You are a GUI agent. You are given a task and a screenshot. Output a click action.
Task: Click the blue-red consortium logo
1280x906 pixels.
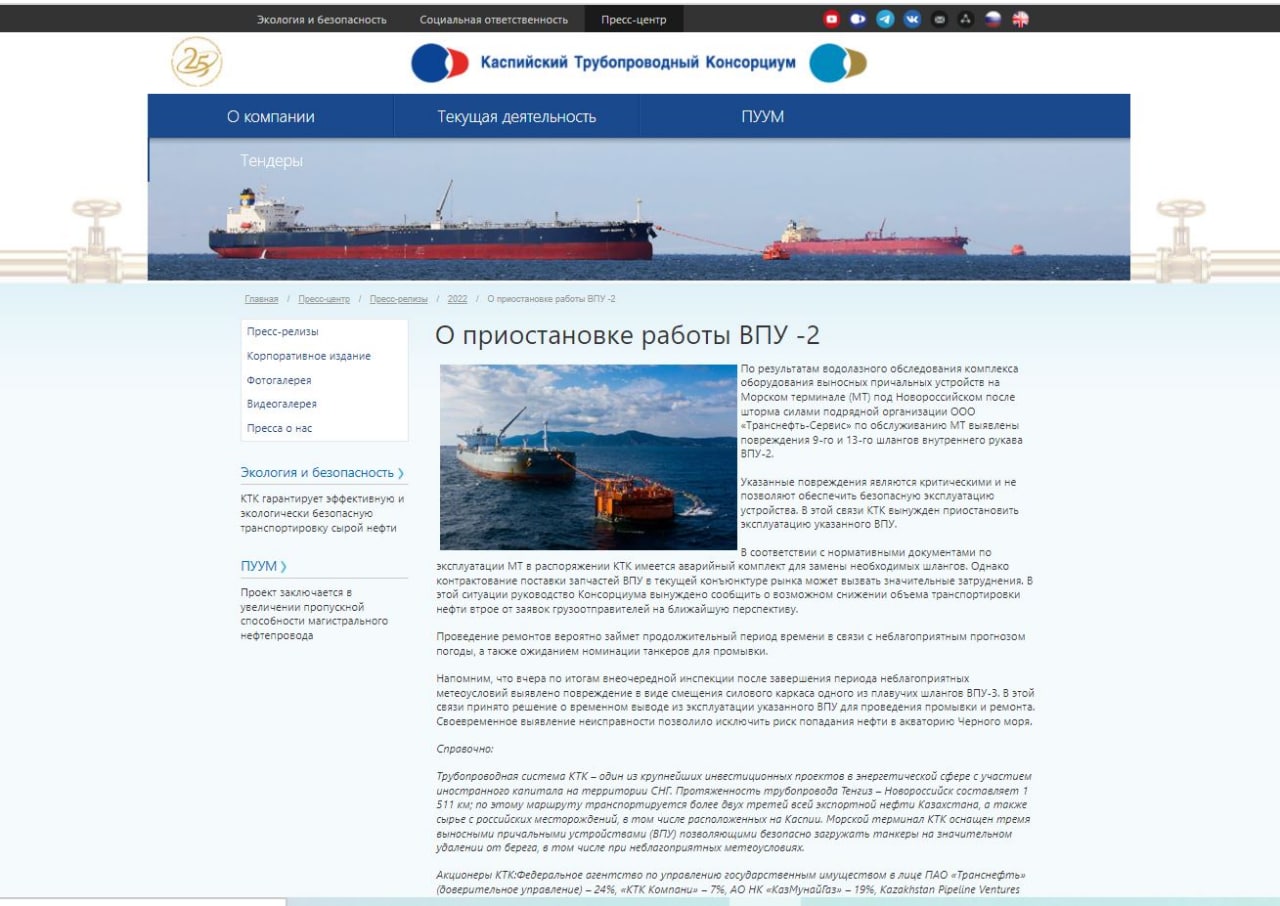(440, 63)
